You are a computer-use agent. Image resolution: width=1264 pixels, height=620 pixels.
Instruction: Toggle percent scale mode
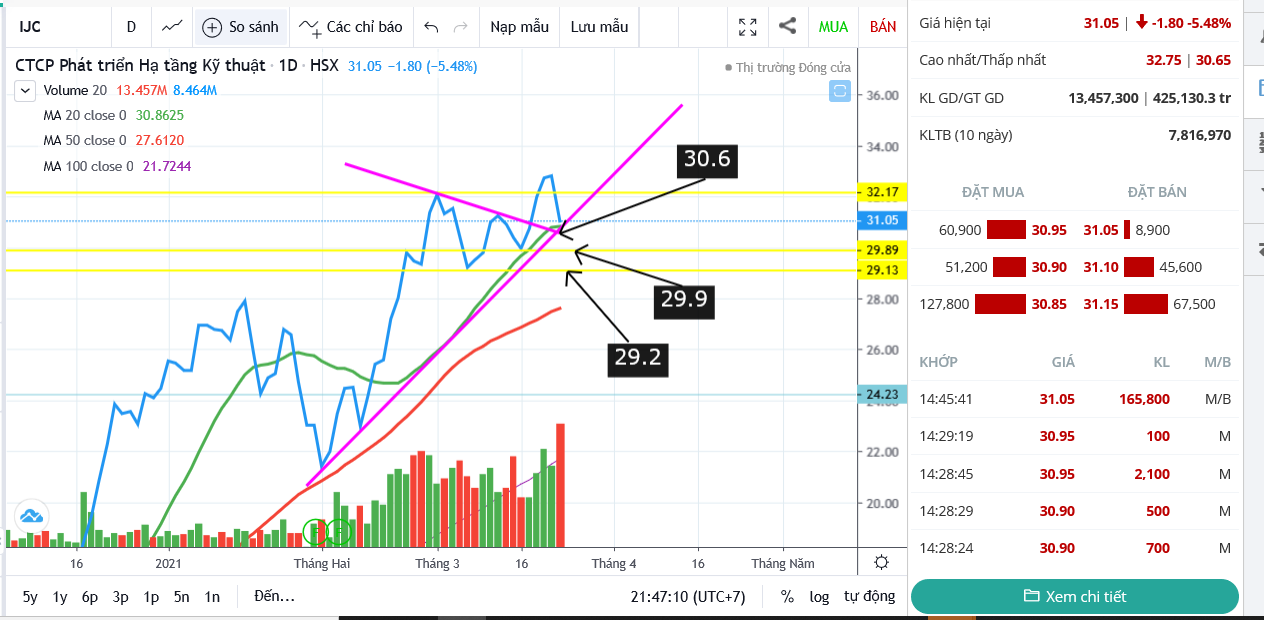[787, 597]
